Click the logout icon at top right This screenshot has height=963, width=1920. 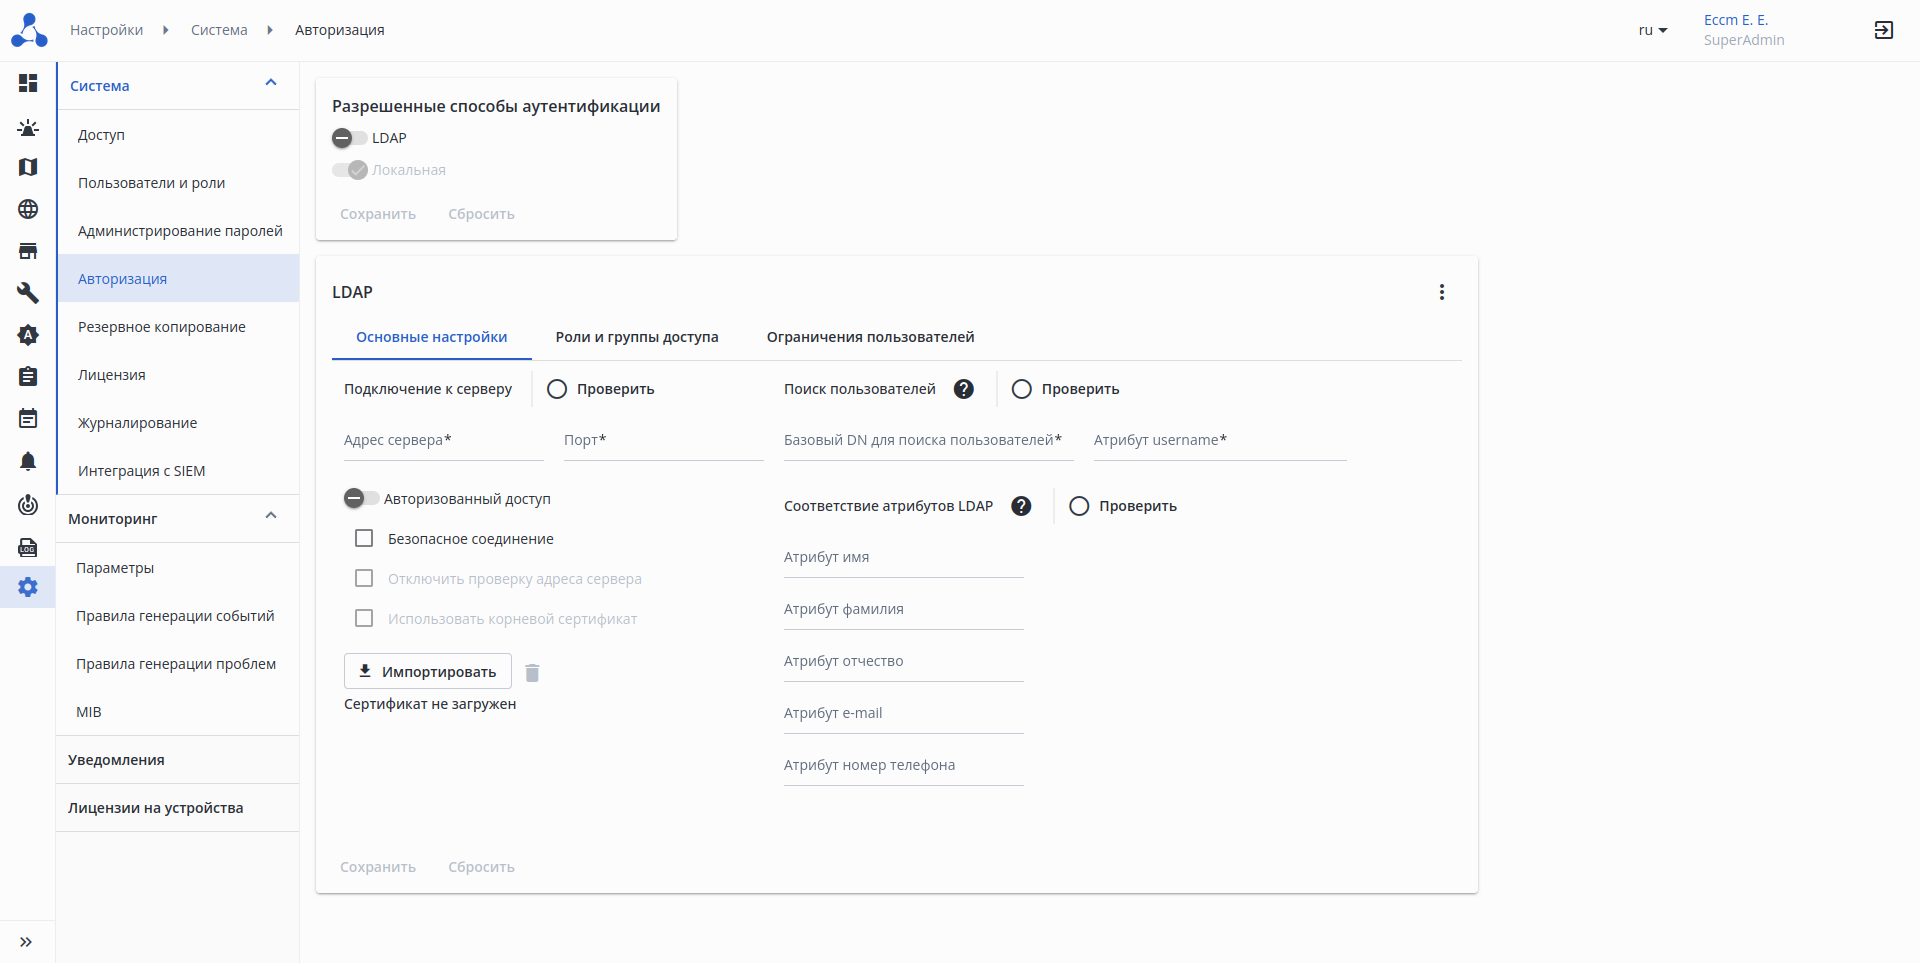tap(1883, 30)
